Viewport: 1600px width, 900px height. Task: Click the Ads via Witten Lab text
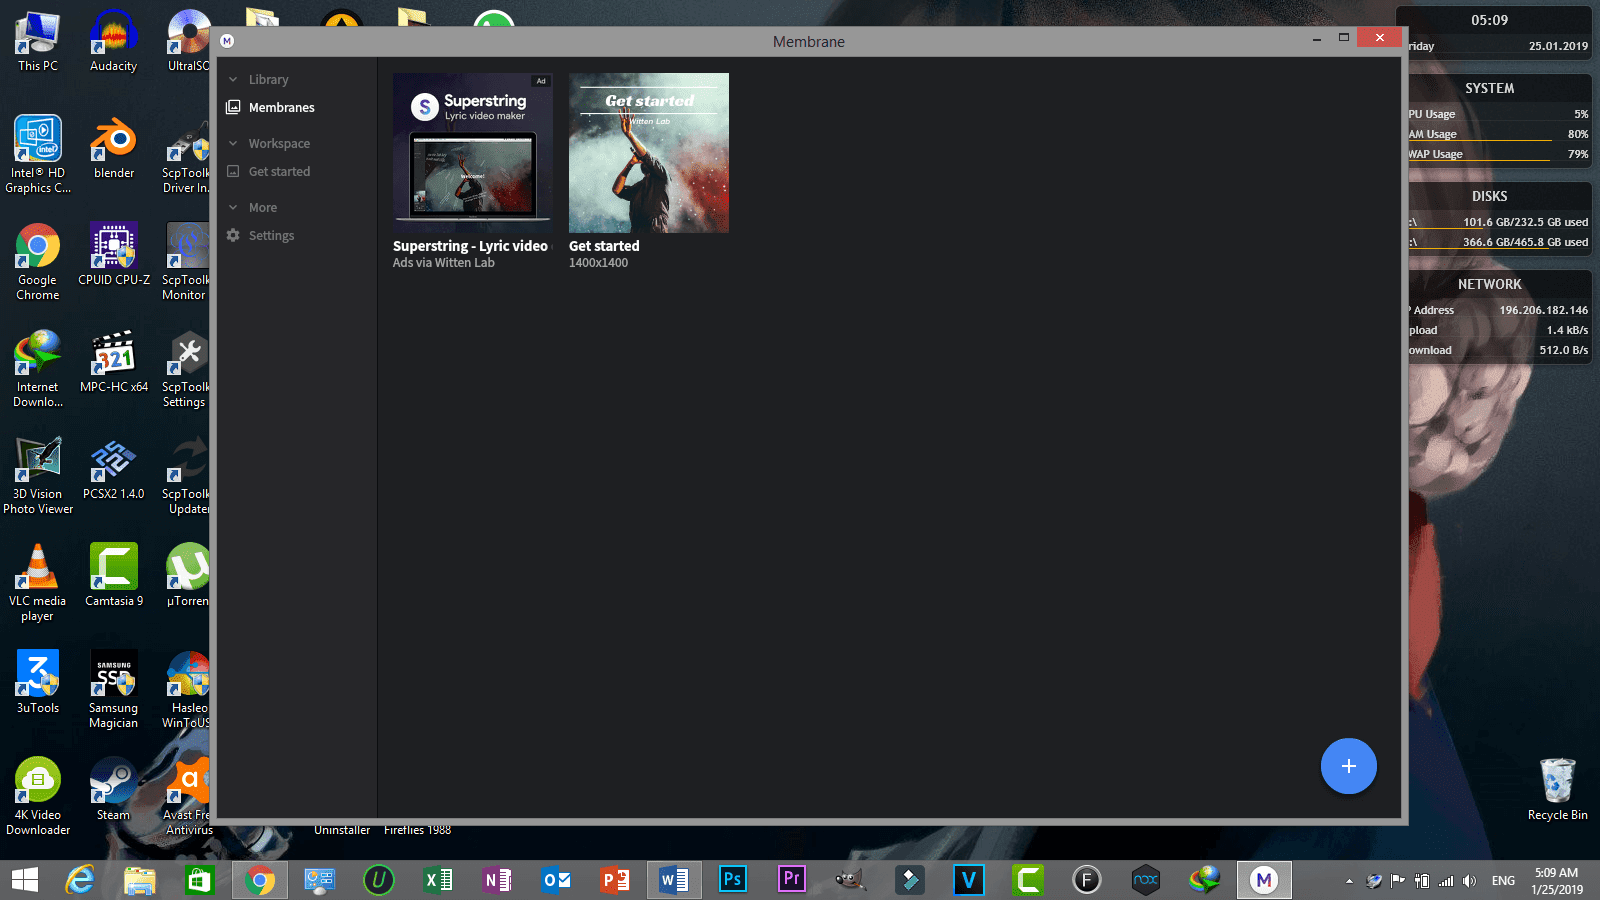(444, 263)
